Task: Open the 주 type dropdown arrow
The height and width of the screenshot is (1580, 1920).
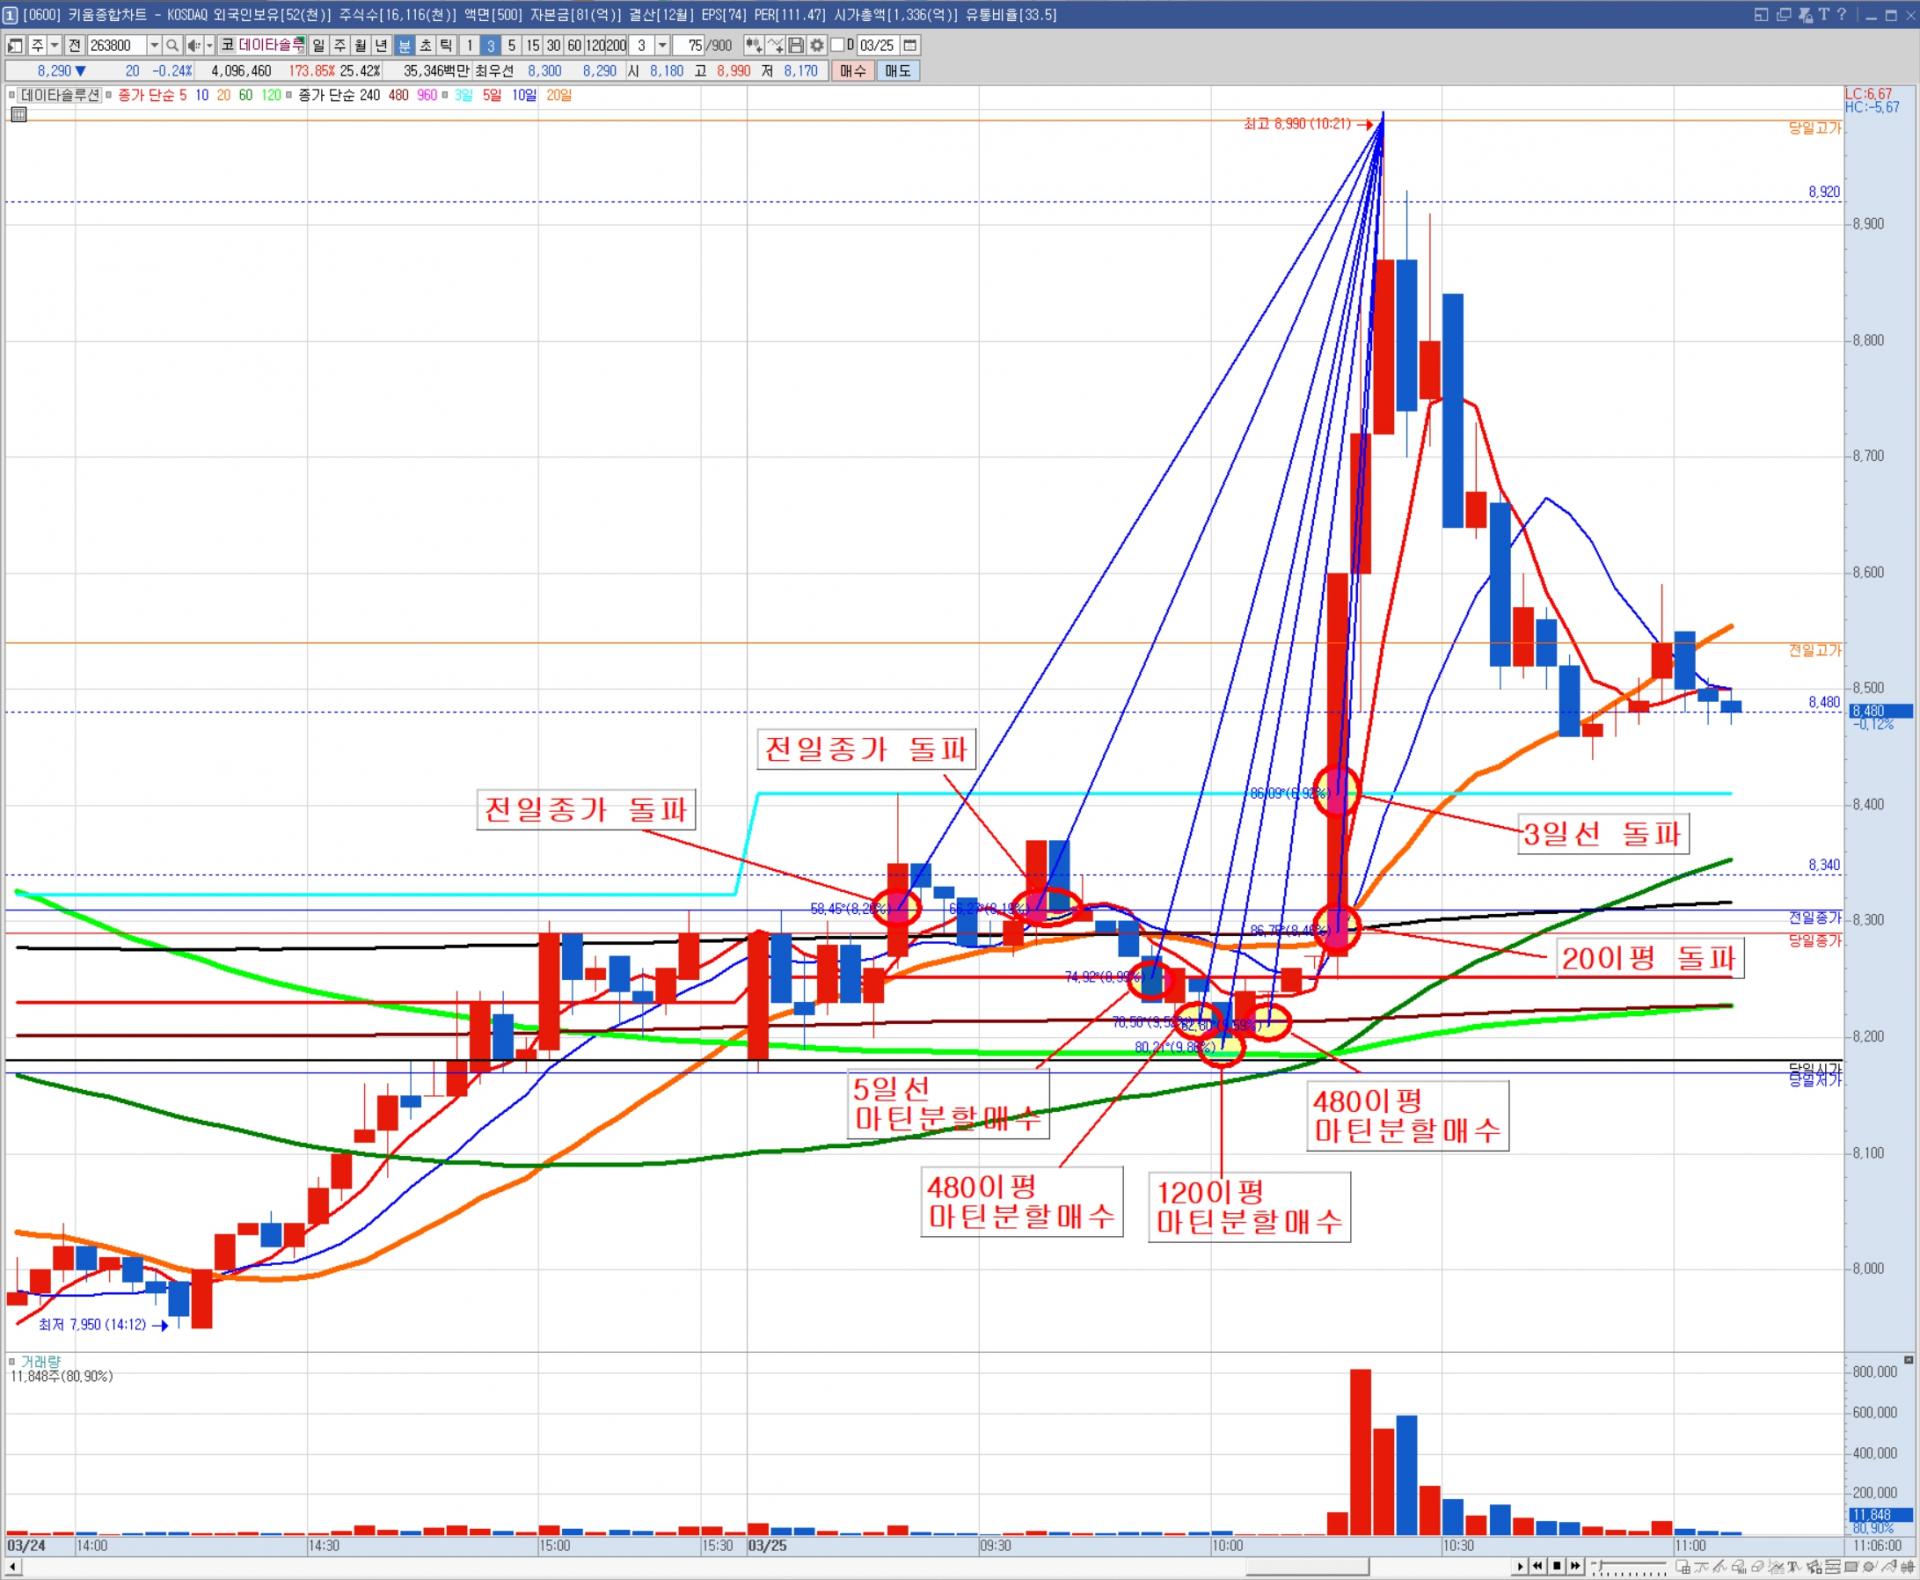Action: (x=55, y=45)
